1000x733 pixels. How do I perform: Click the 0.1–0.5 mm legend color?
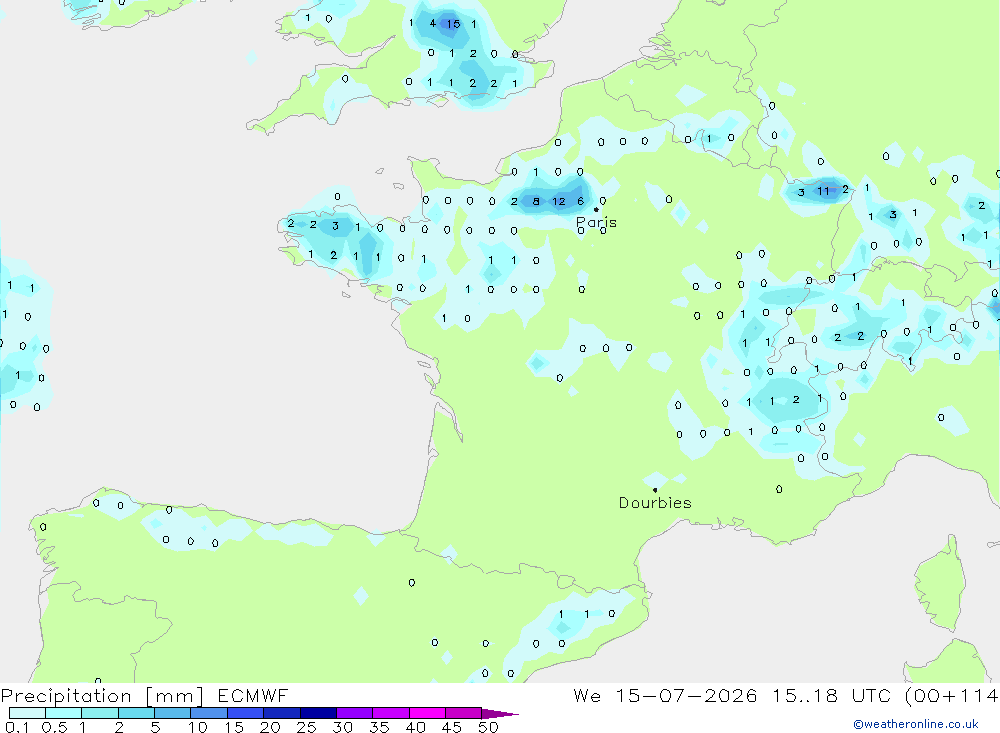pyautogui.click(x=27, y=713)
